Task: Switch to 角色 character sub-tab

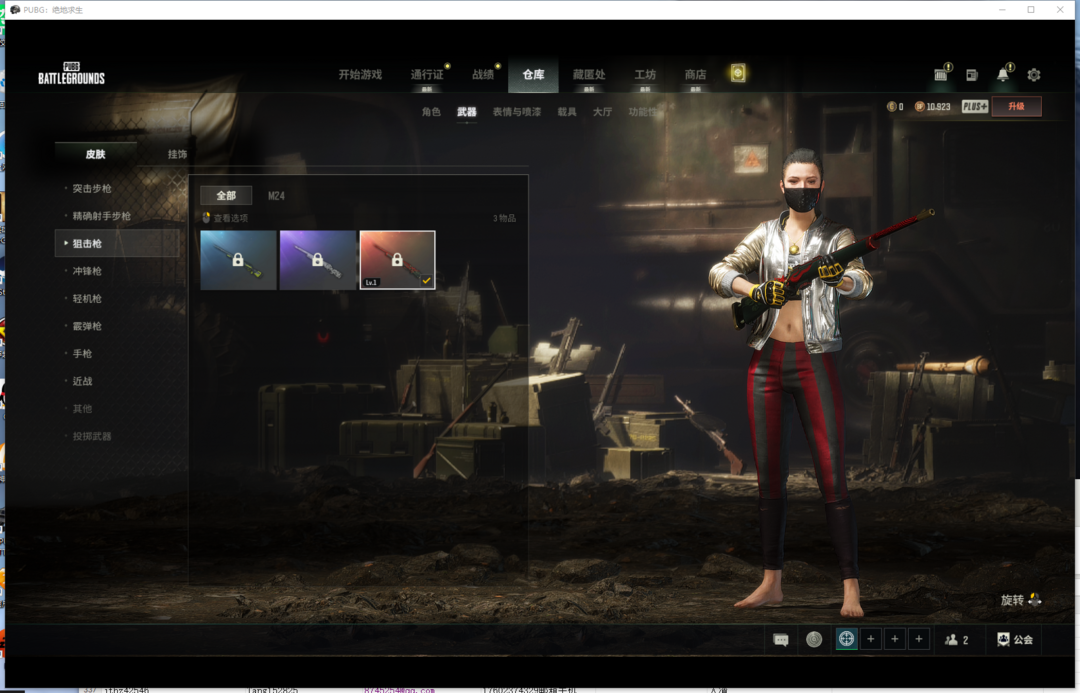Action: (431, 112)
